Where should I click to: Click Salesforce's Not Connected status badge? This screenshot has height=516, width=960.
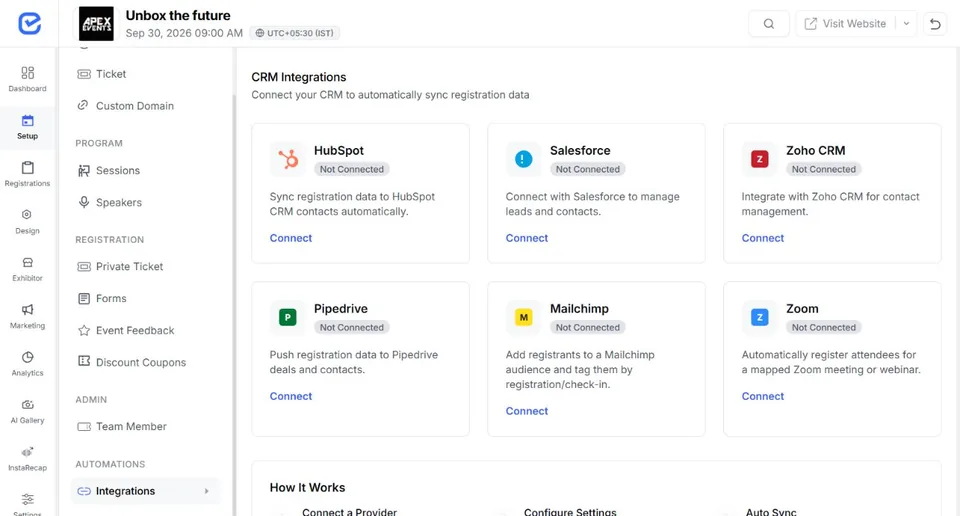tap(588, 170)
